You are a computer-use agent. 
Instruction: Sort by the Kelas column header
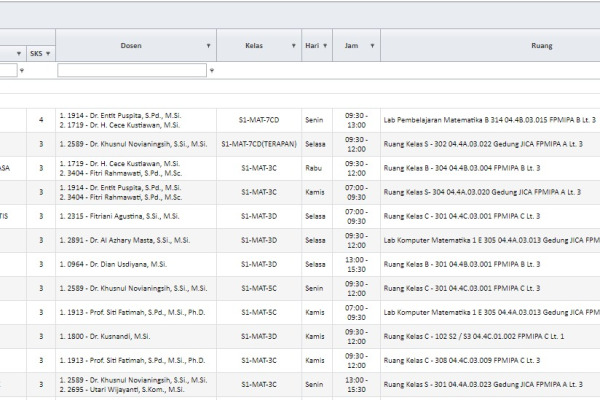(x=254, y=46)
